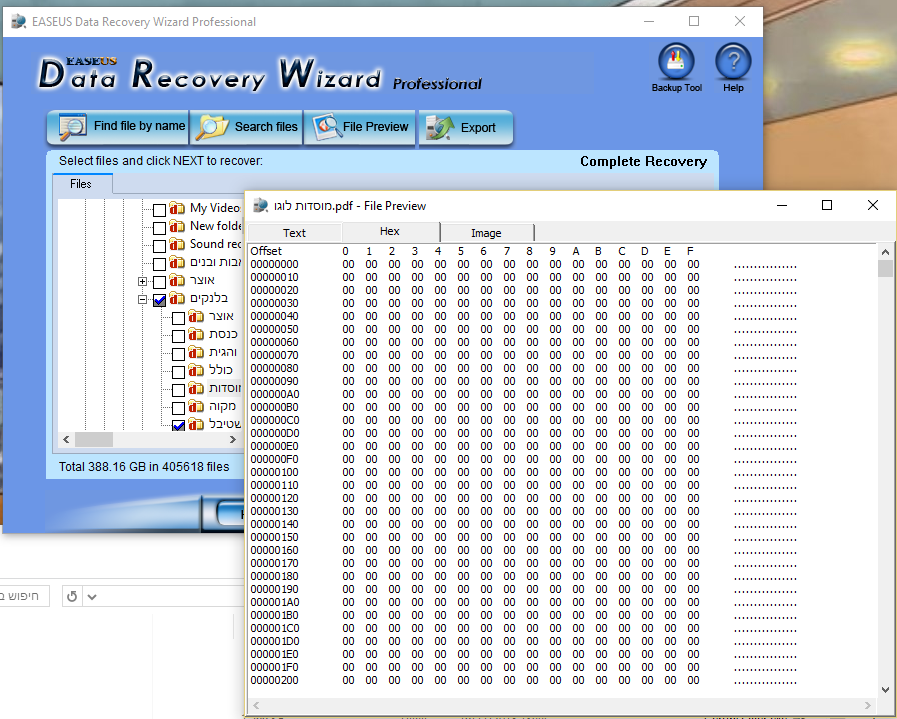Click offset 00000200 in hex view
The image size is (897, 719).
(x=275, y=681)
